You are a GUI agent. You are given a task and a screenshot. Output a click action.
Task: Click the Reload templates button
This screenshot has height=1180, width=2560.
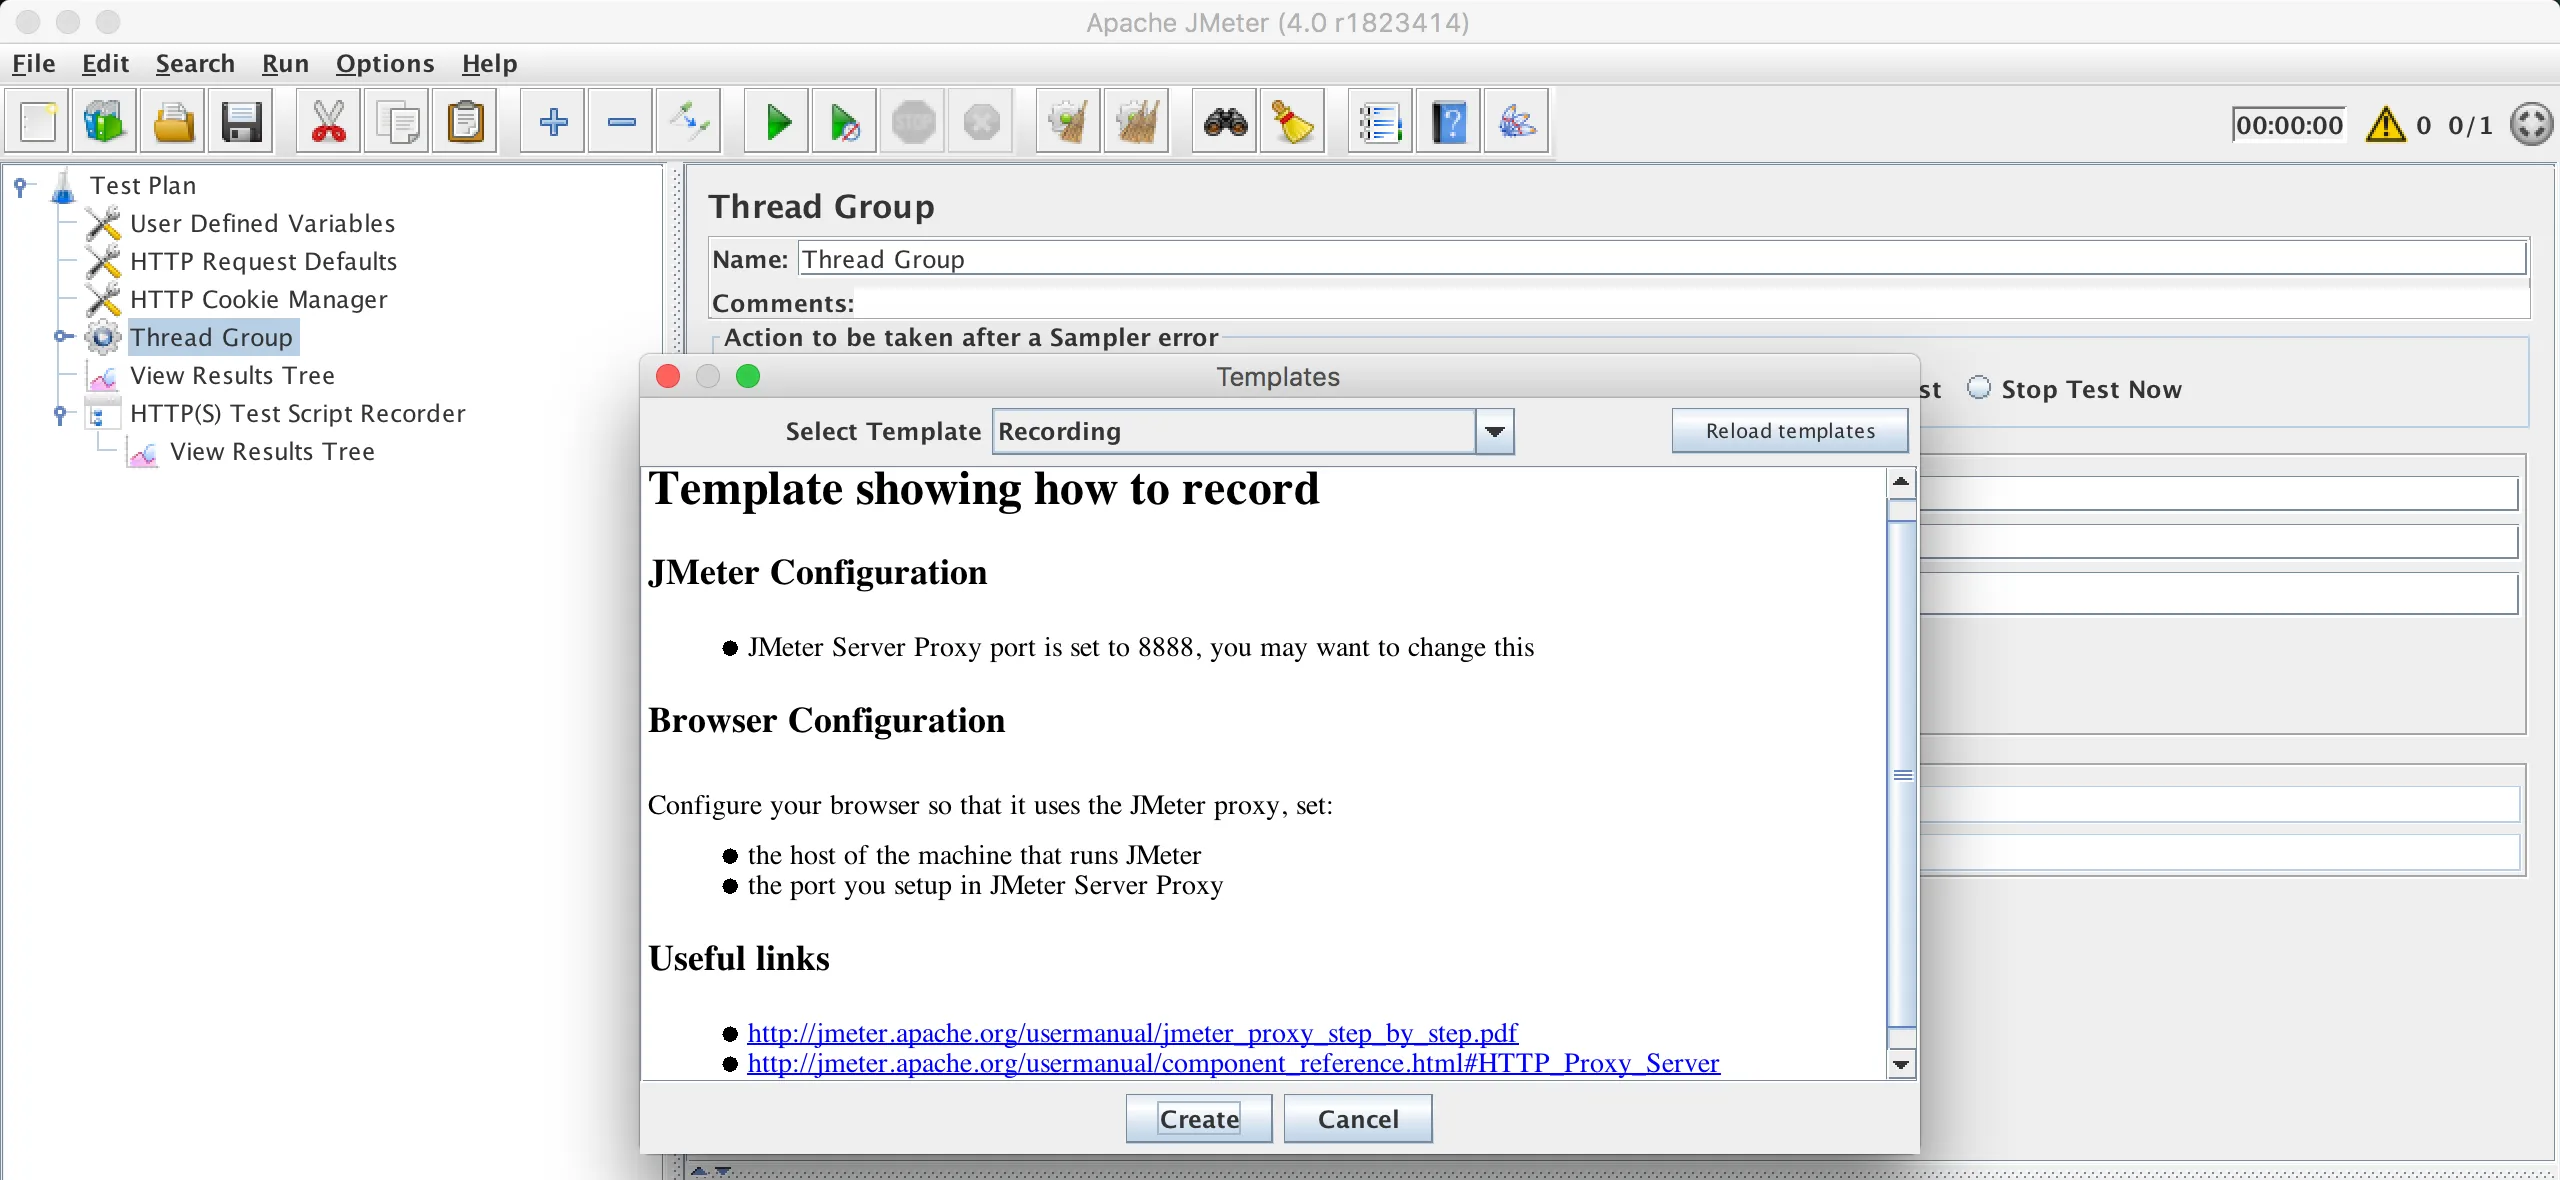coord(1789,431)
